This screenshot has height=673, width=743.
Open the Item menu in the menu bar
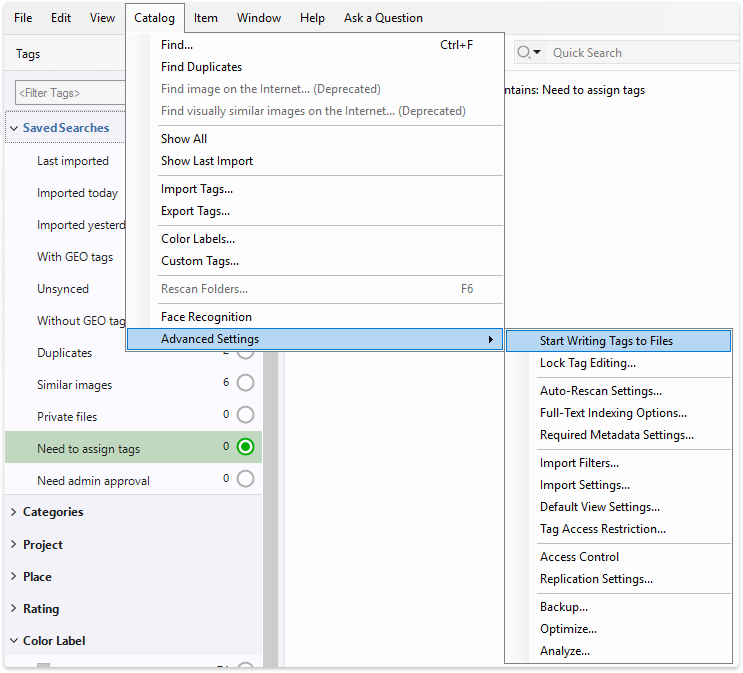(x=206, y=18)
